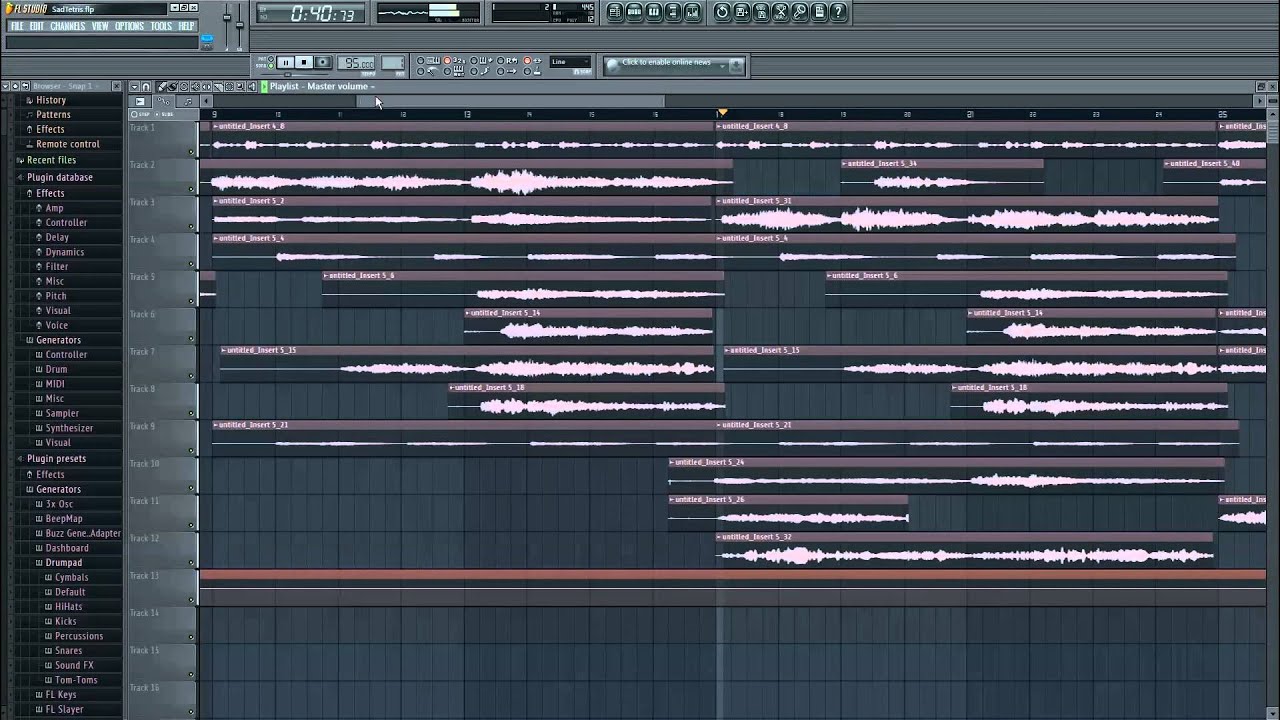Open the Browser panel menu arrow
Viewport: 1280px width, 720px height.
tap(5, 87)
